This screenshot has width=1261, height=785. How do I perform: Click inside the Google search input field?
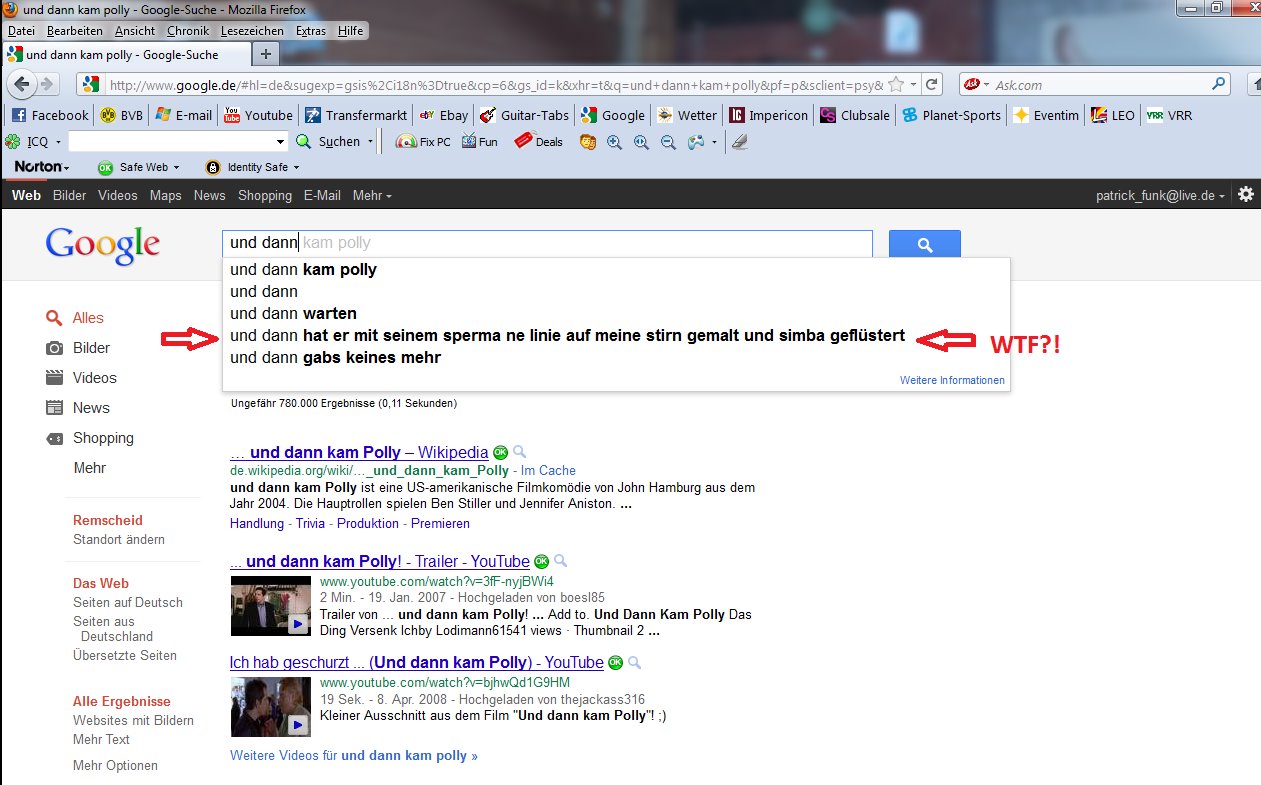point(547,243)
